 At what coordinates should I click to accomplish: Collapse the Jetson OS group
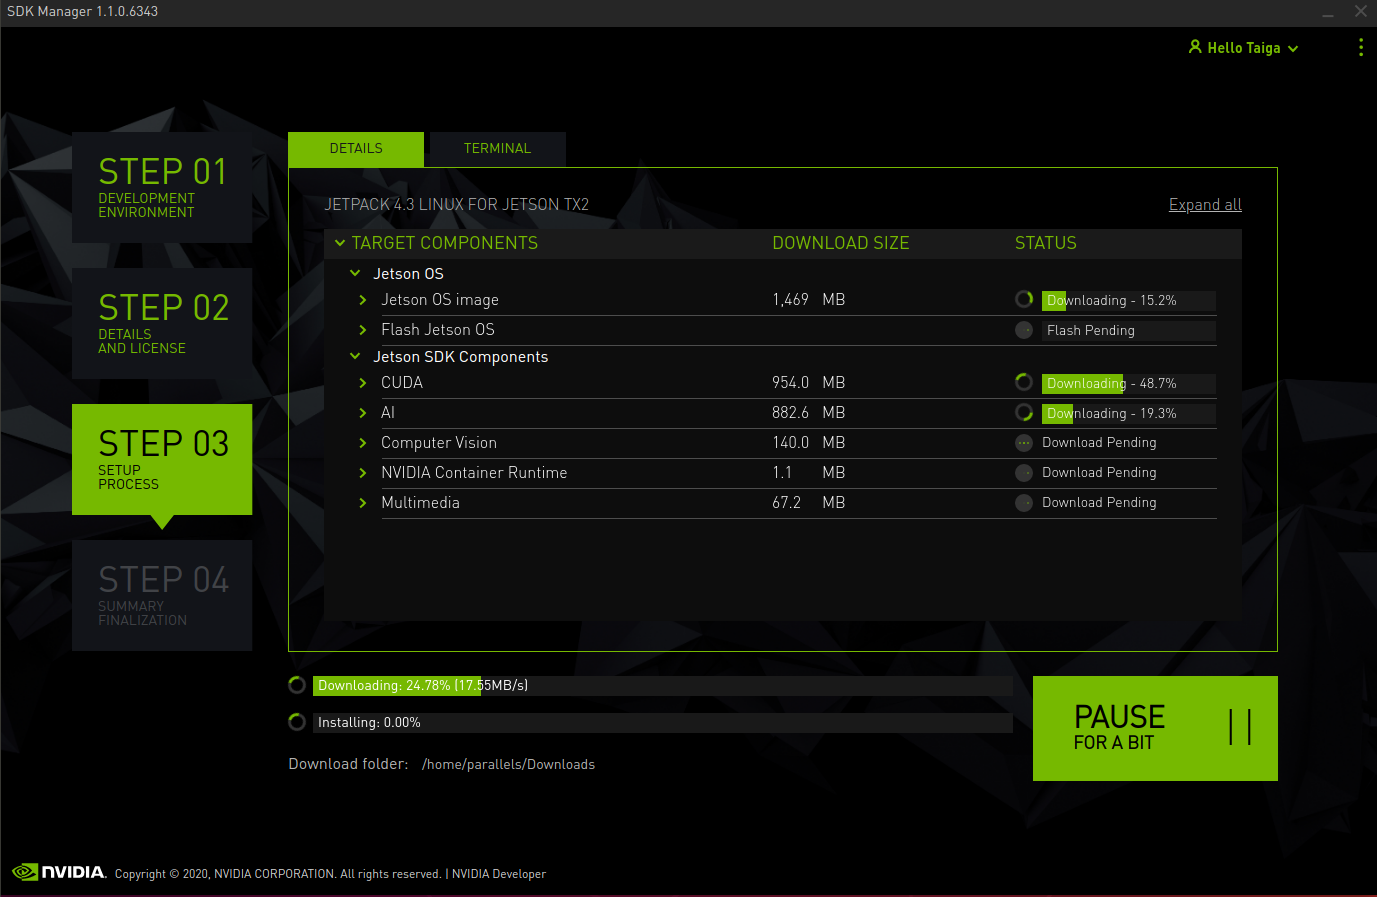pyautogui.click(x=355, y=273)
